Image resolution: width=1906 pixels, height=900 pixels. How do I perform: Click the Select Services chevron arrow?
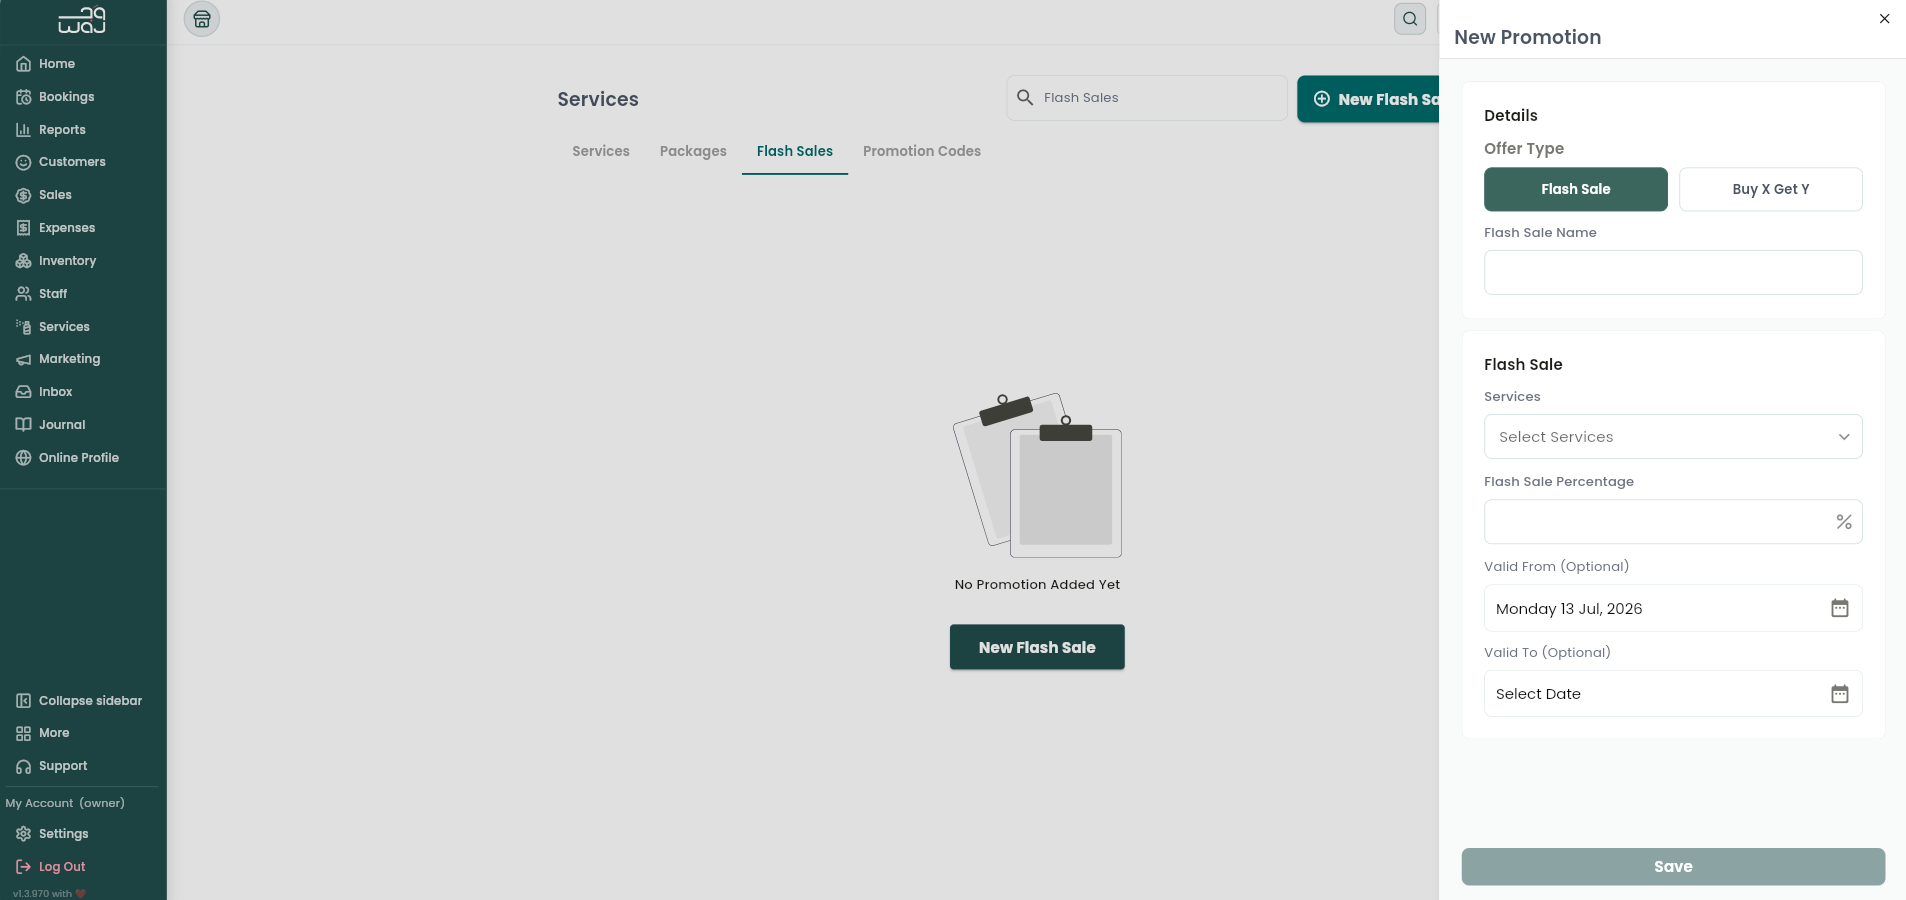[1844, 437]
